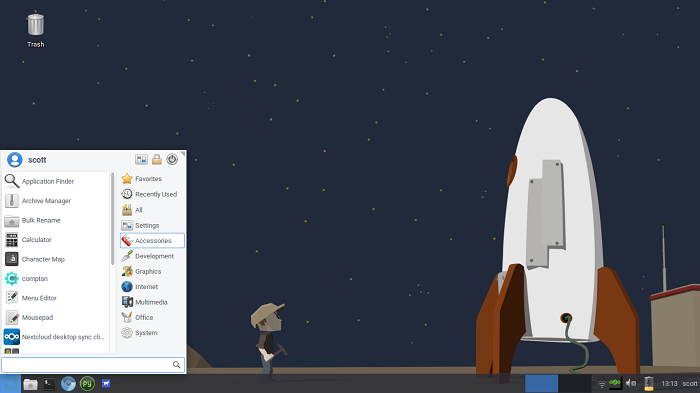Open the Development category

[x=152, y=256]
